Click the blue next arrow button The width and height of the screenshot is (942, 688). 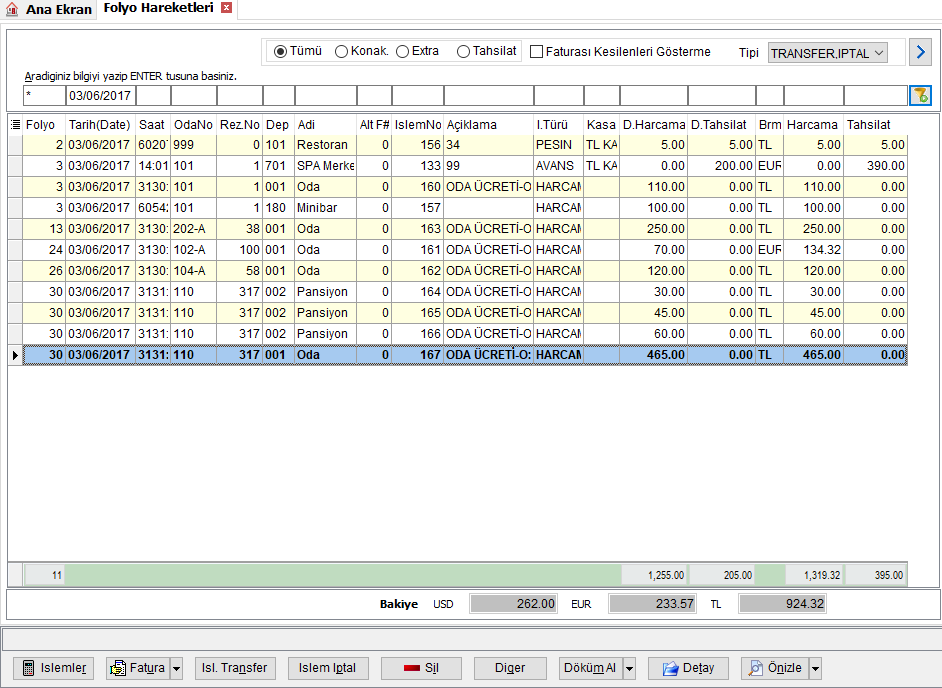920,52
